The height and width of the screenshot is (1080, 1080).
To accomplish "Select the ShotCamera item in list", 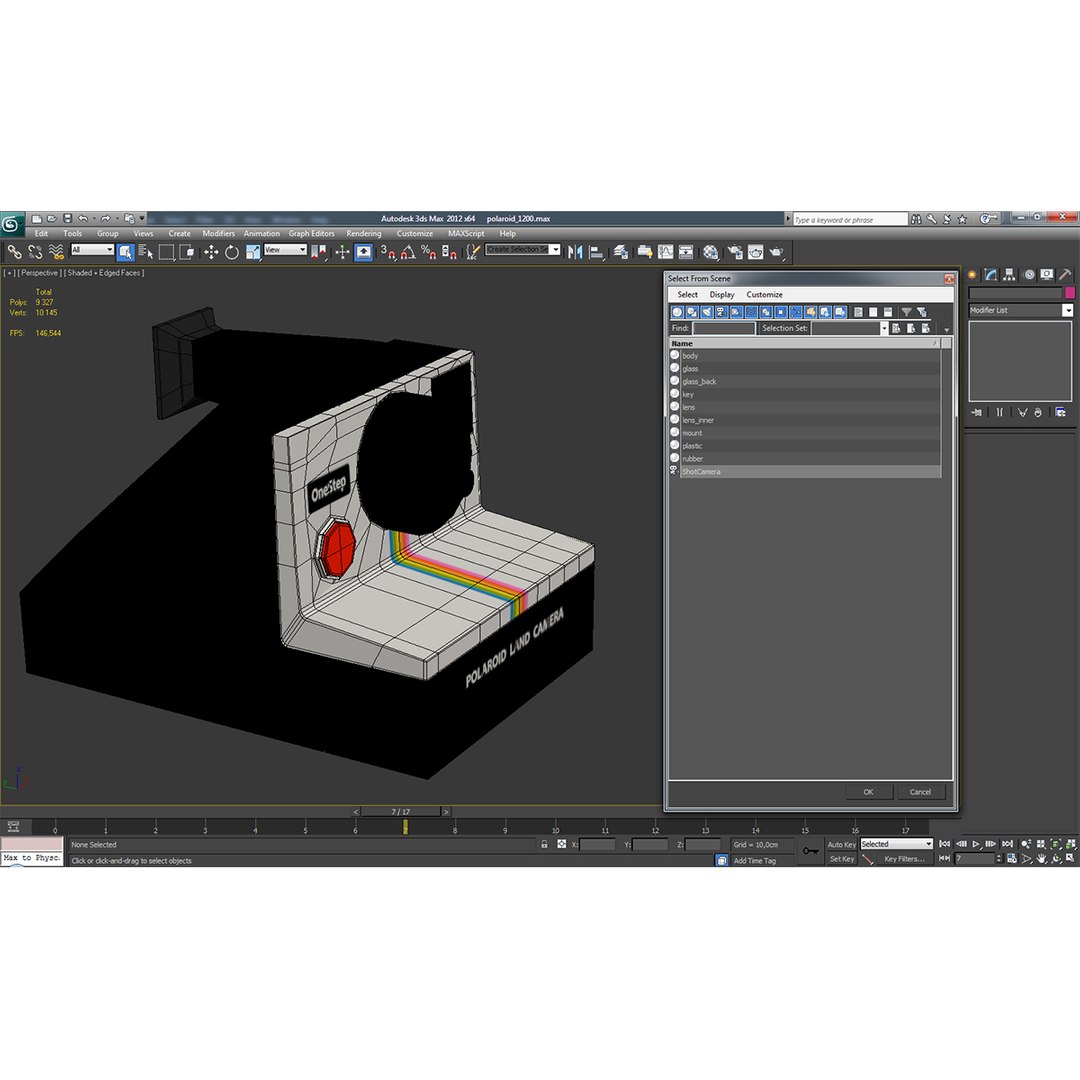I will click(x=804, y=472).
